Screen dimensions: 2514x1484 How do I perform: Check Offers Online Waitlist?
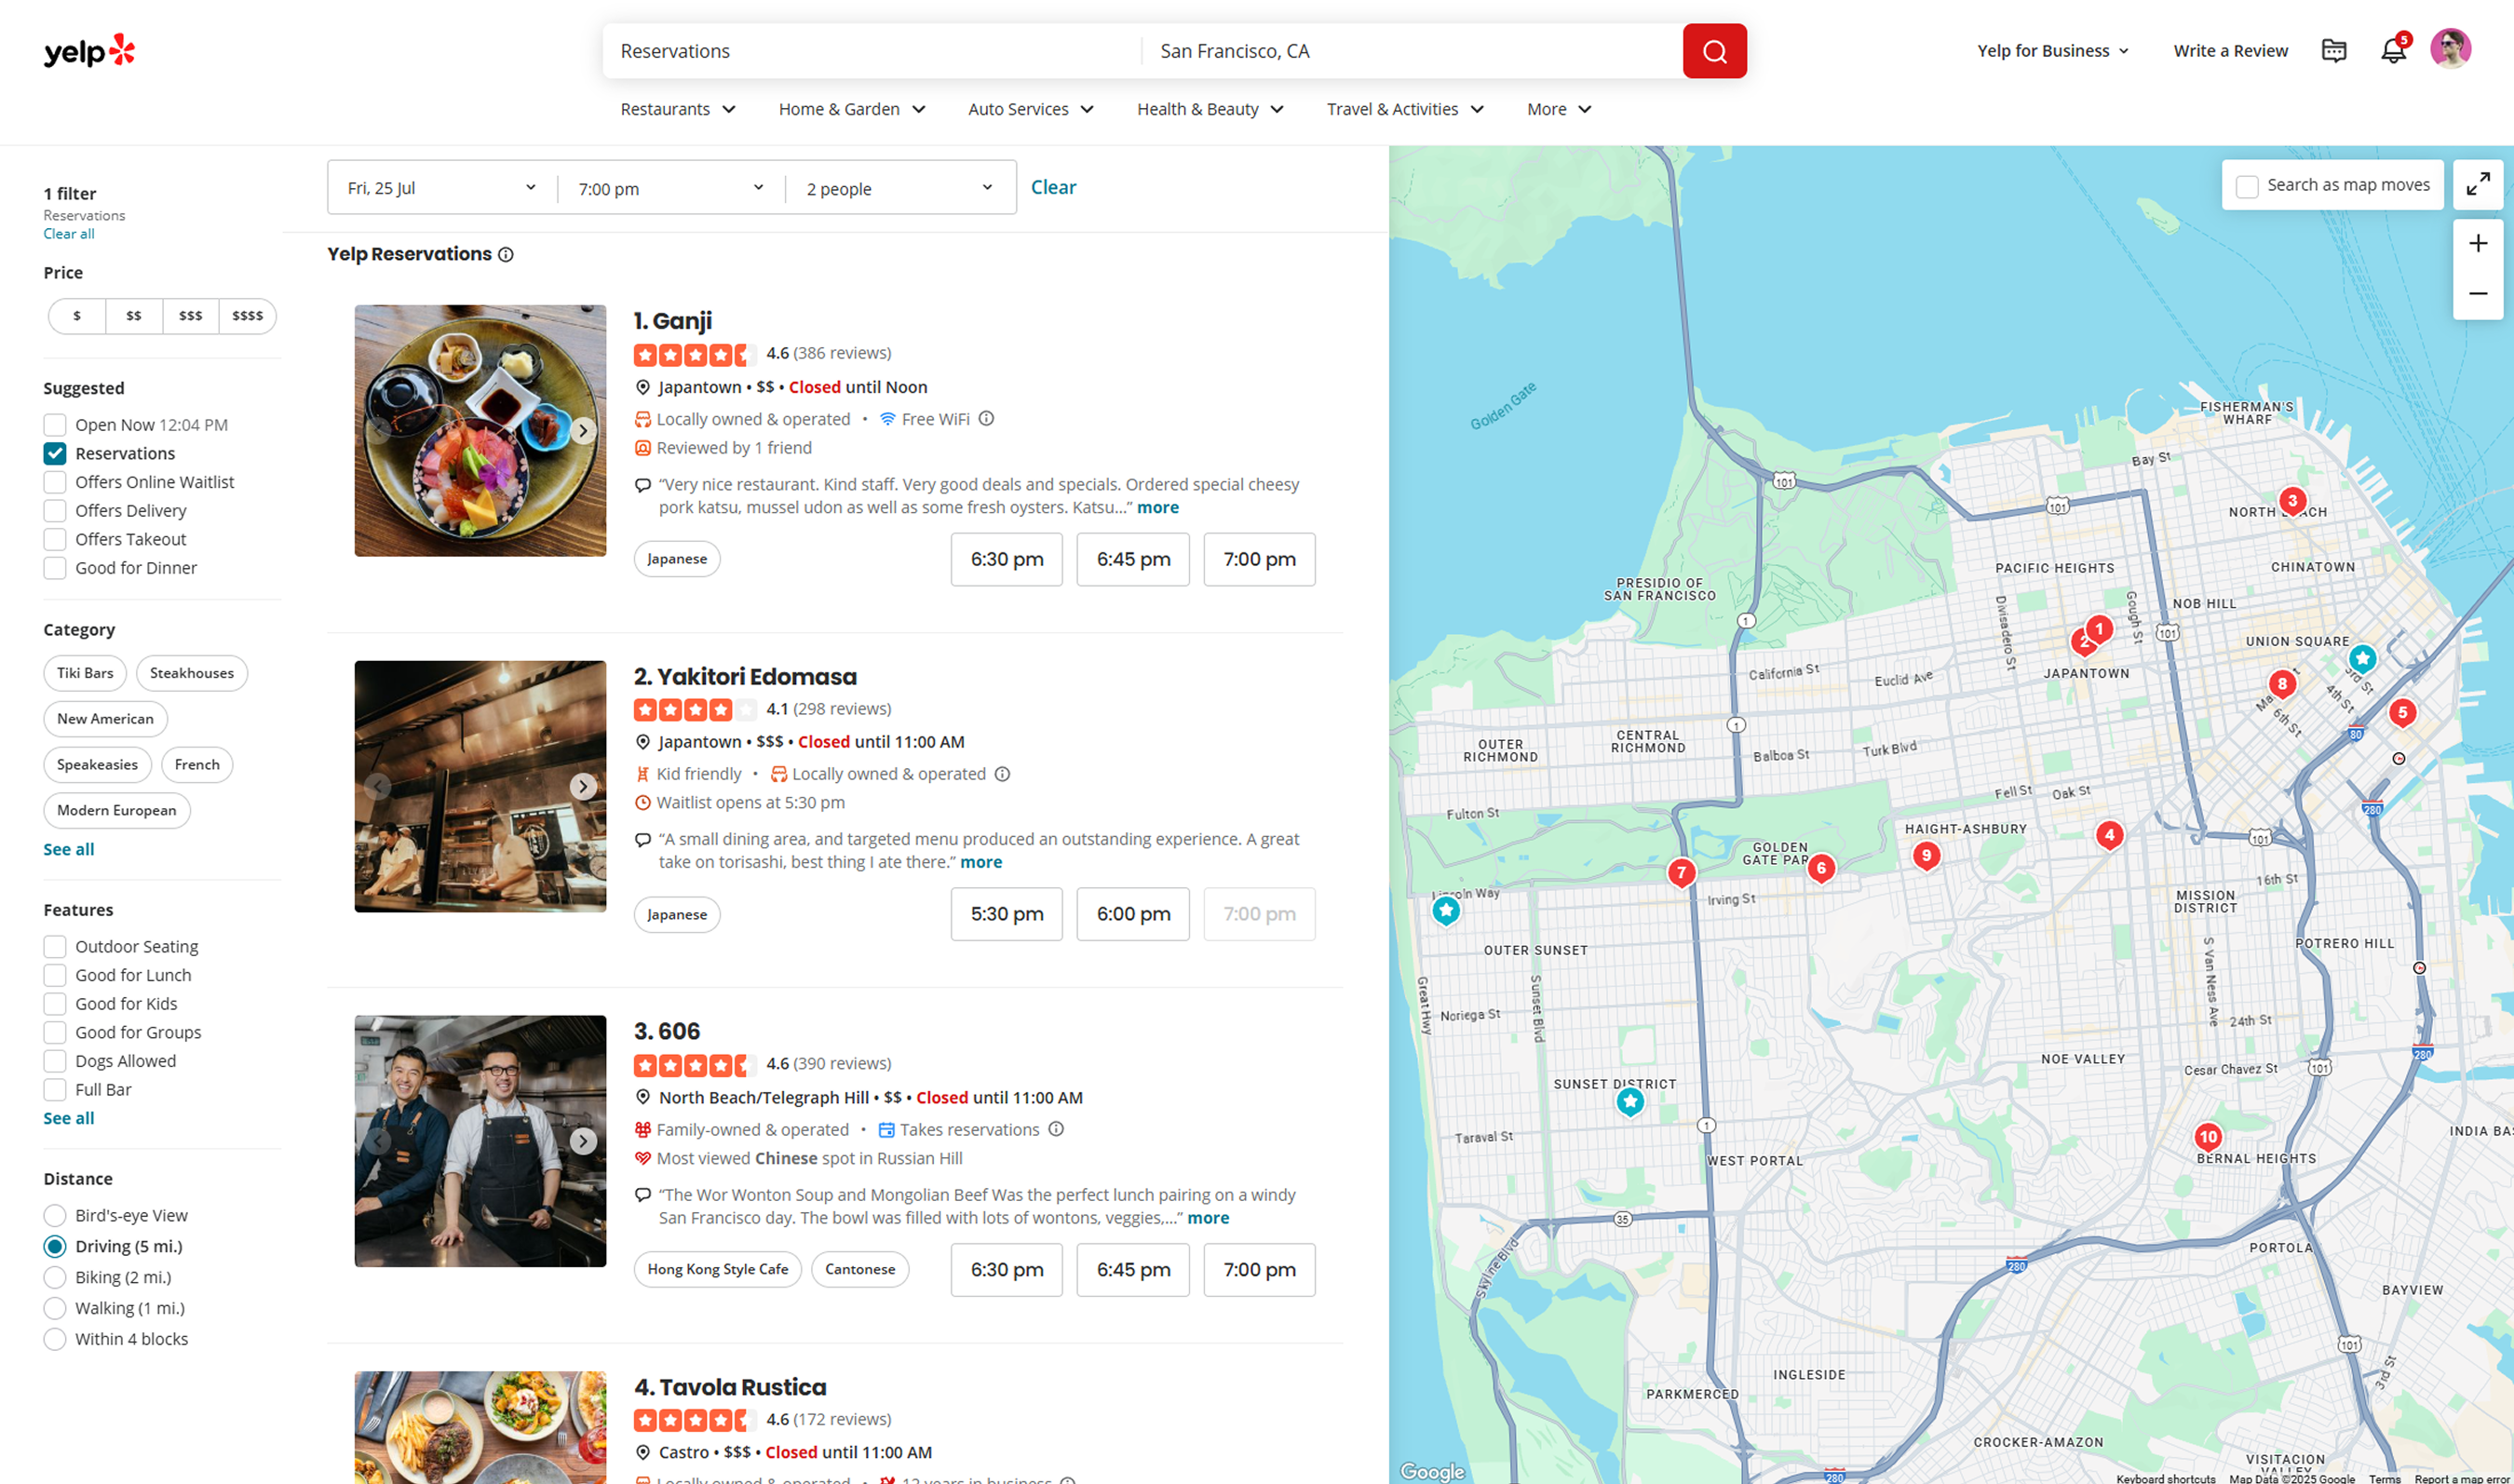click(55, 482)
